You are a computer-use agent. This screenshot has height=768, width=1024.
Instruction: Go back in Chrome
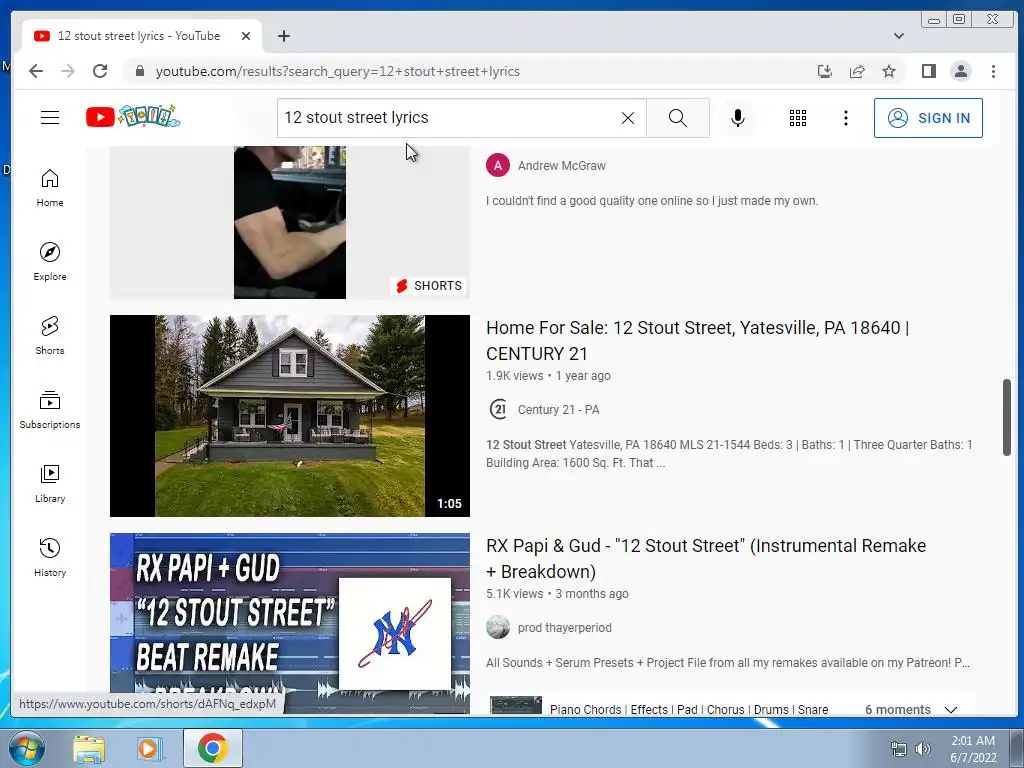pos(36,71)
